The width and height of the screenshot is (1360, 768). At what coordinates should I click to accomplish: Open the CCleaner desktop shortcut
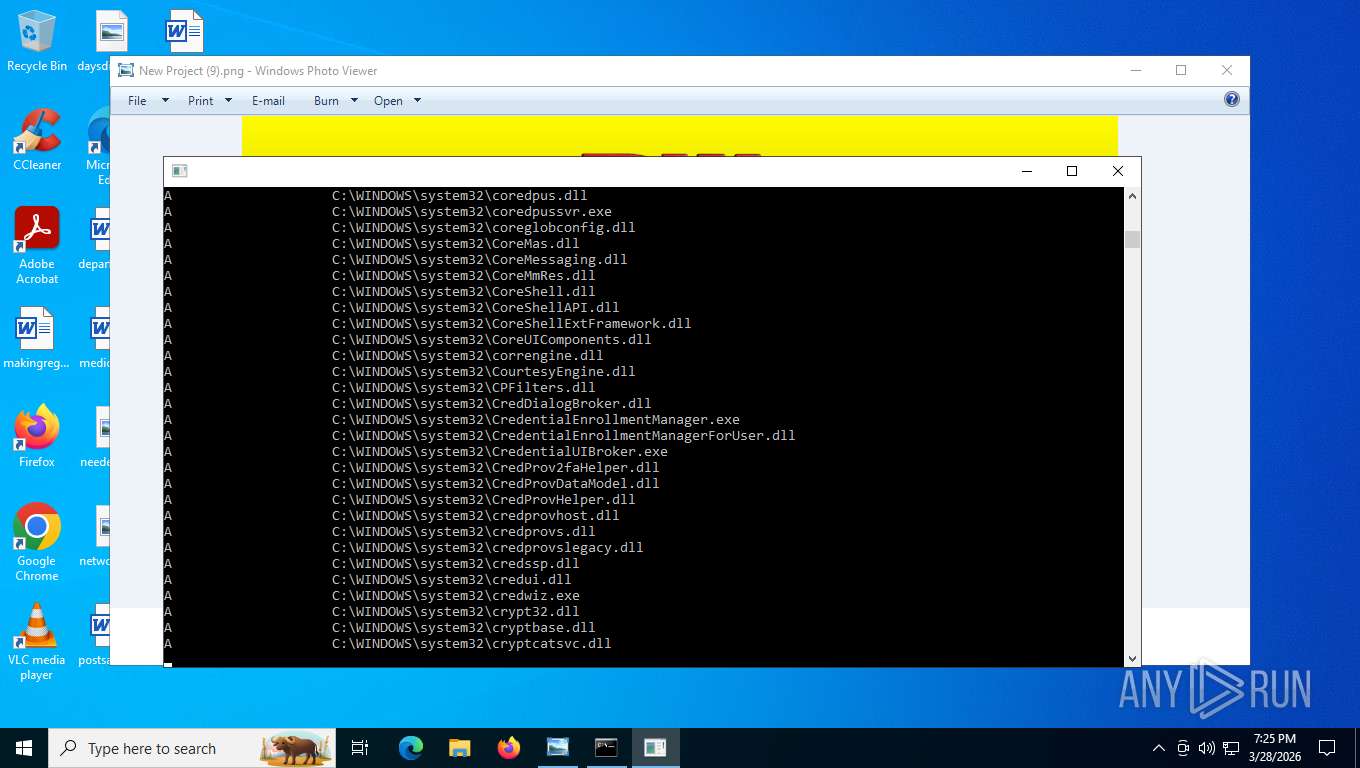[37, 140]
